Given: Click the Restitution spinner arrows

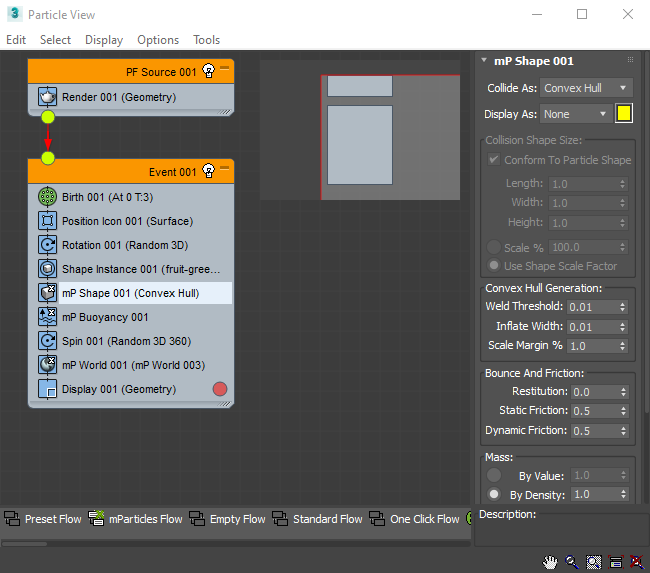Looking at the screenshot, I should 623,392.
